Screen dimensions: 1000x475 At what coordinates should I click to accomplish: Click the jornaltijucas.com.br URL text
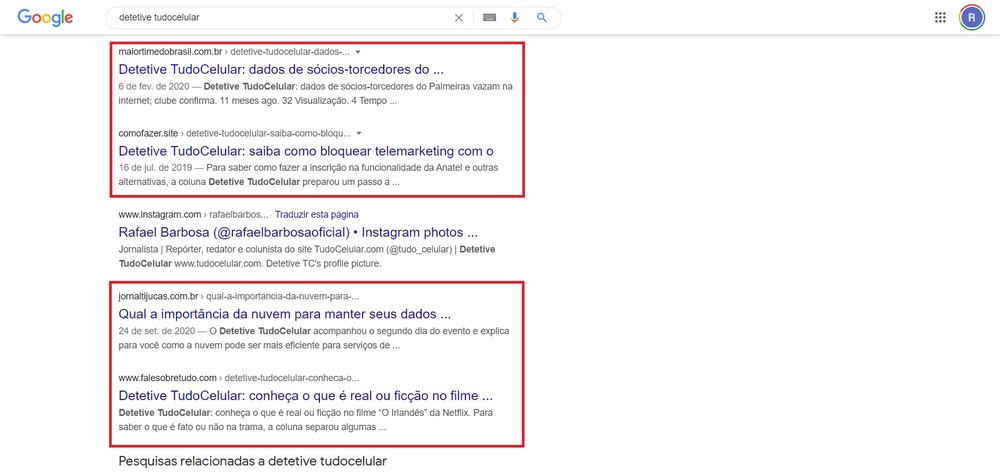click(x=158, y=297)
